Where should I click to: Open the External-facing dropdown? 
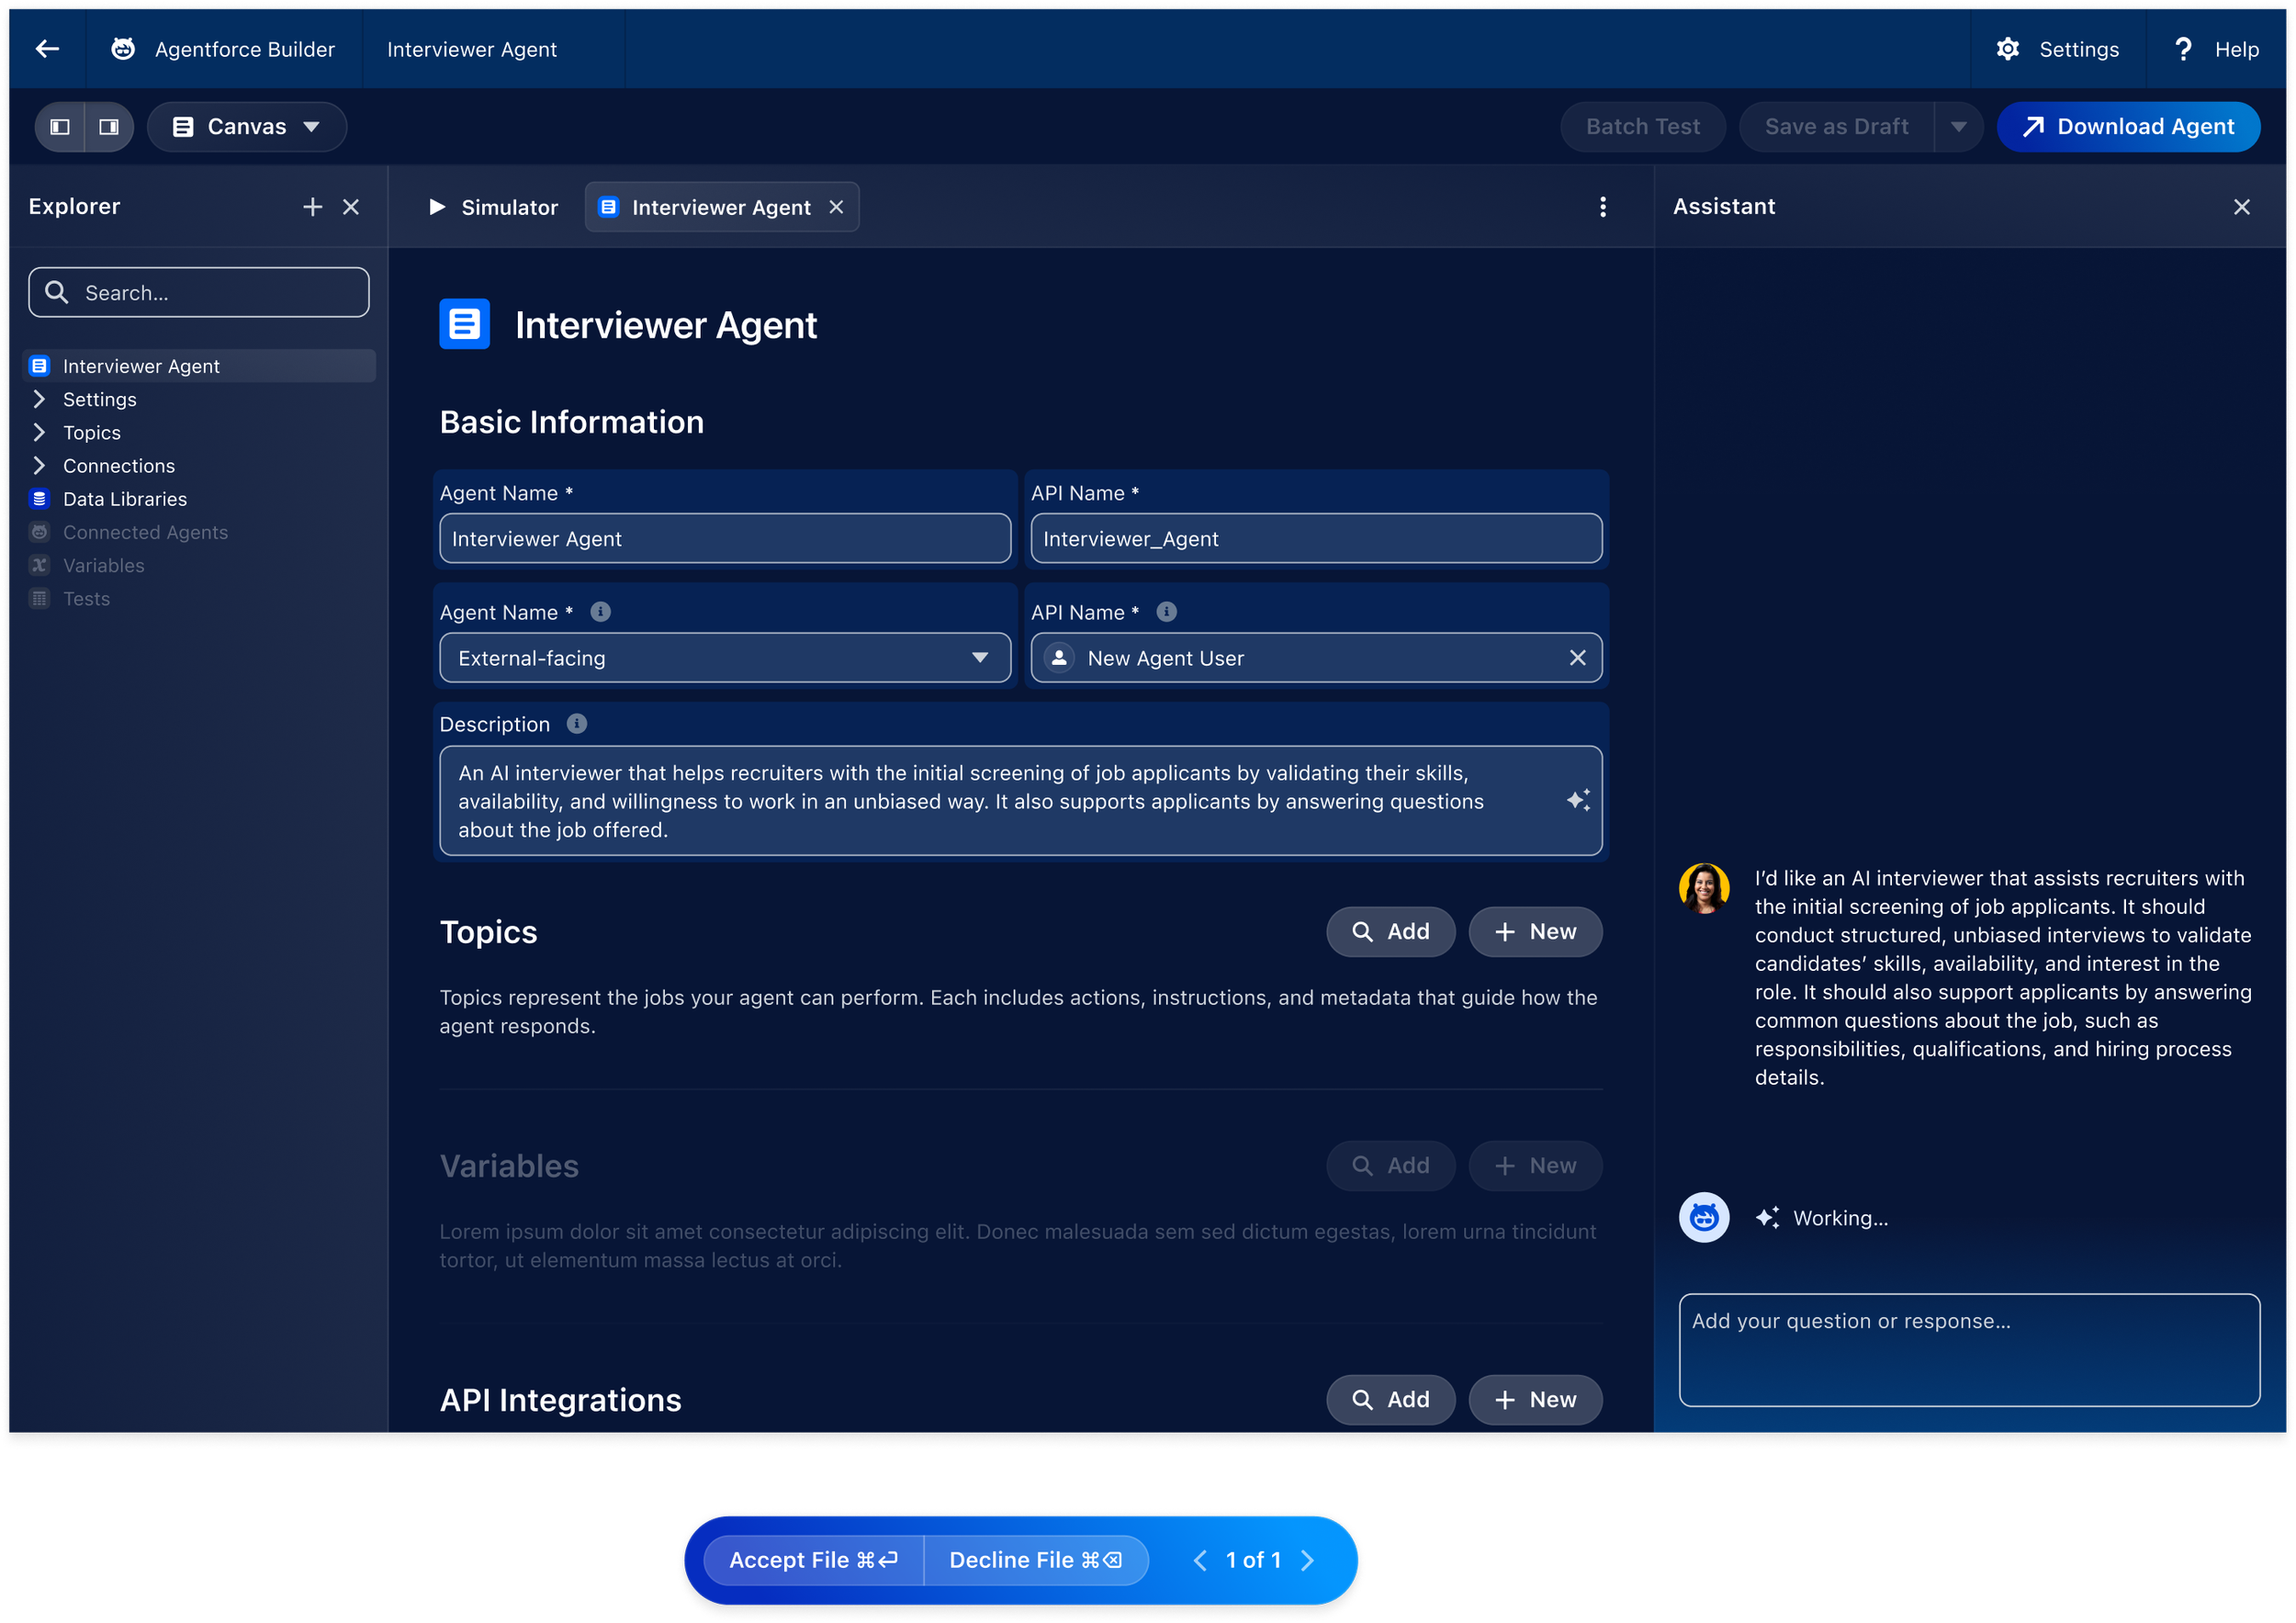[725, 658]
